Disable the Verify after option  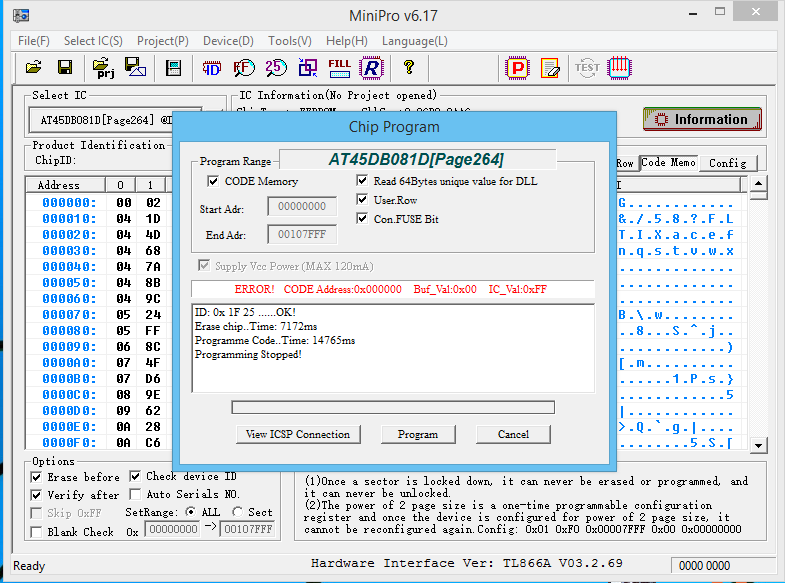[37, 495]
